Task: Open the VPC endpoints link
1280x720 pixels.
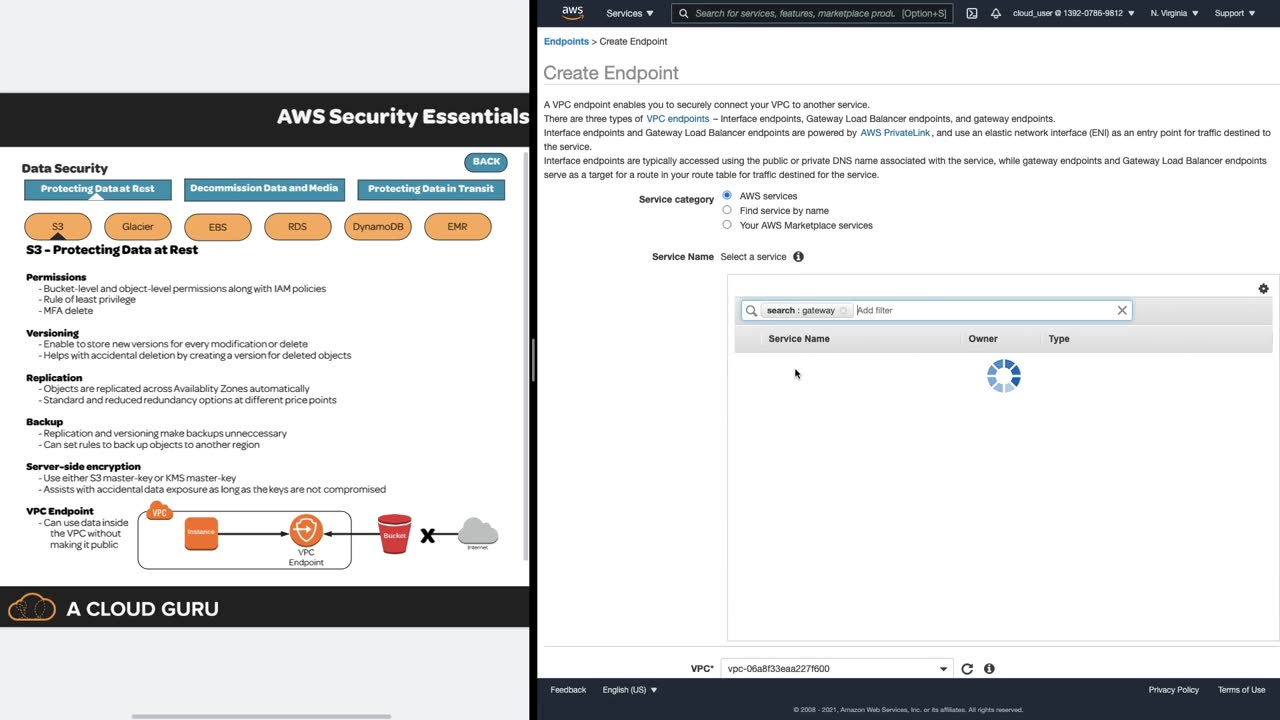Action: [678, 118]
